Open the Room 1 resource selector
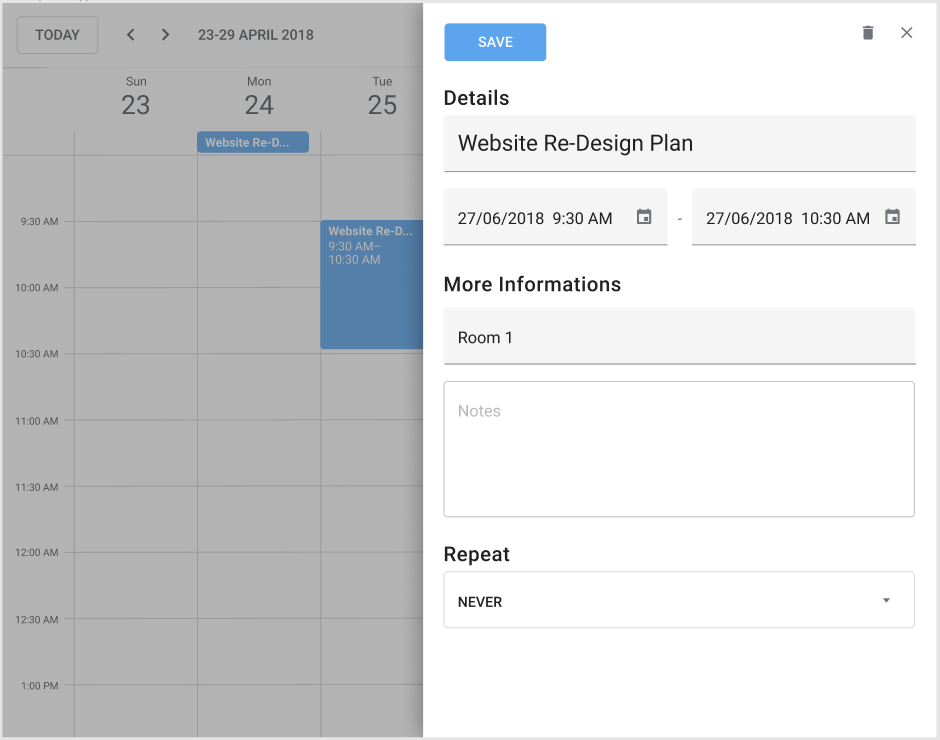This screenshot has height=740, width=940. (679, 337)
